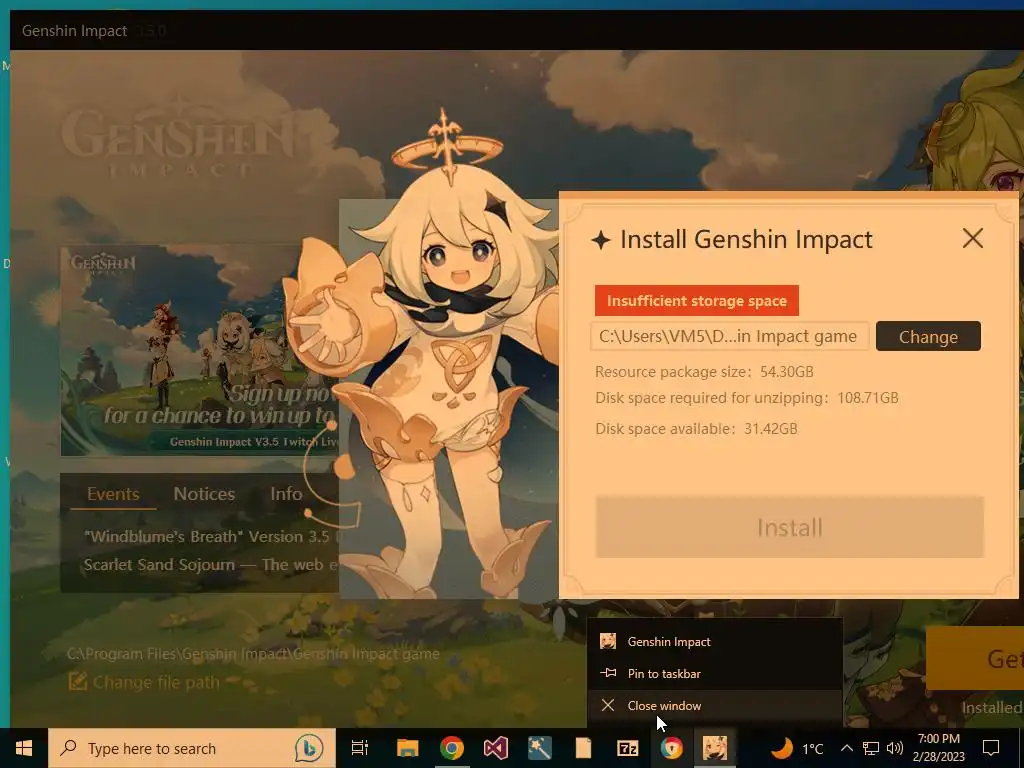
Task: Open the second Chrome icon with shield
Action: coord(671,748)
